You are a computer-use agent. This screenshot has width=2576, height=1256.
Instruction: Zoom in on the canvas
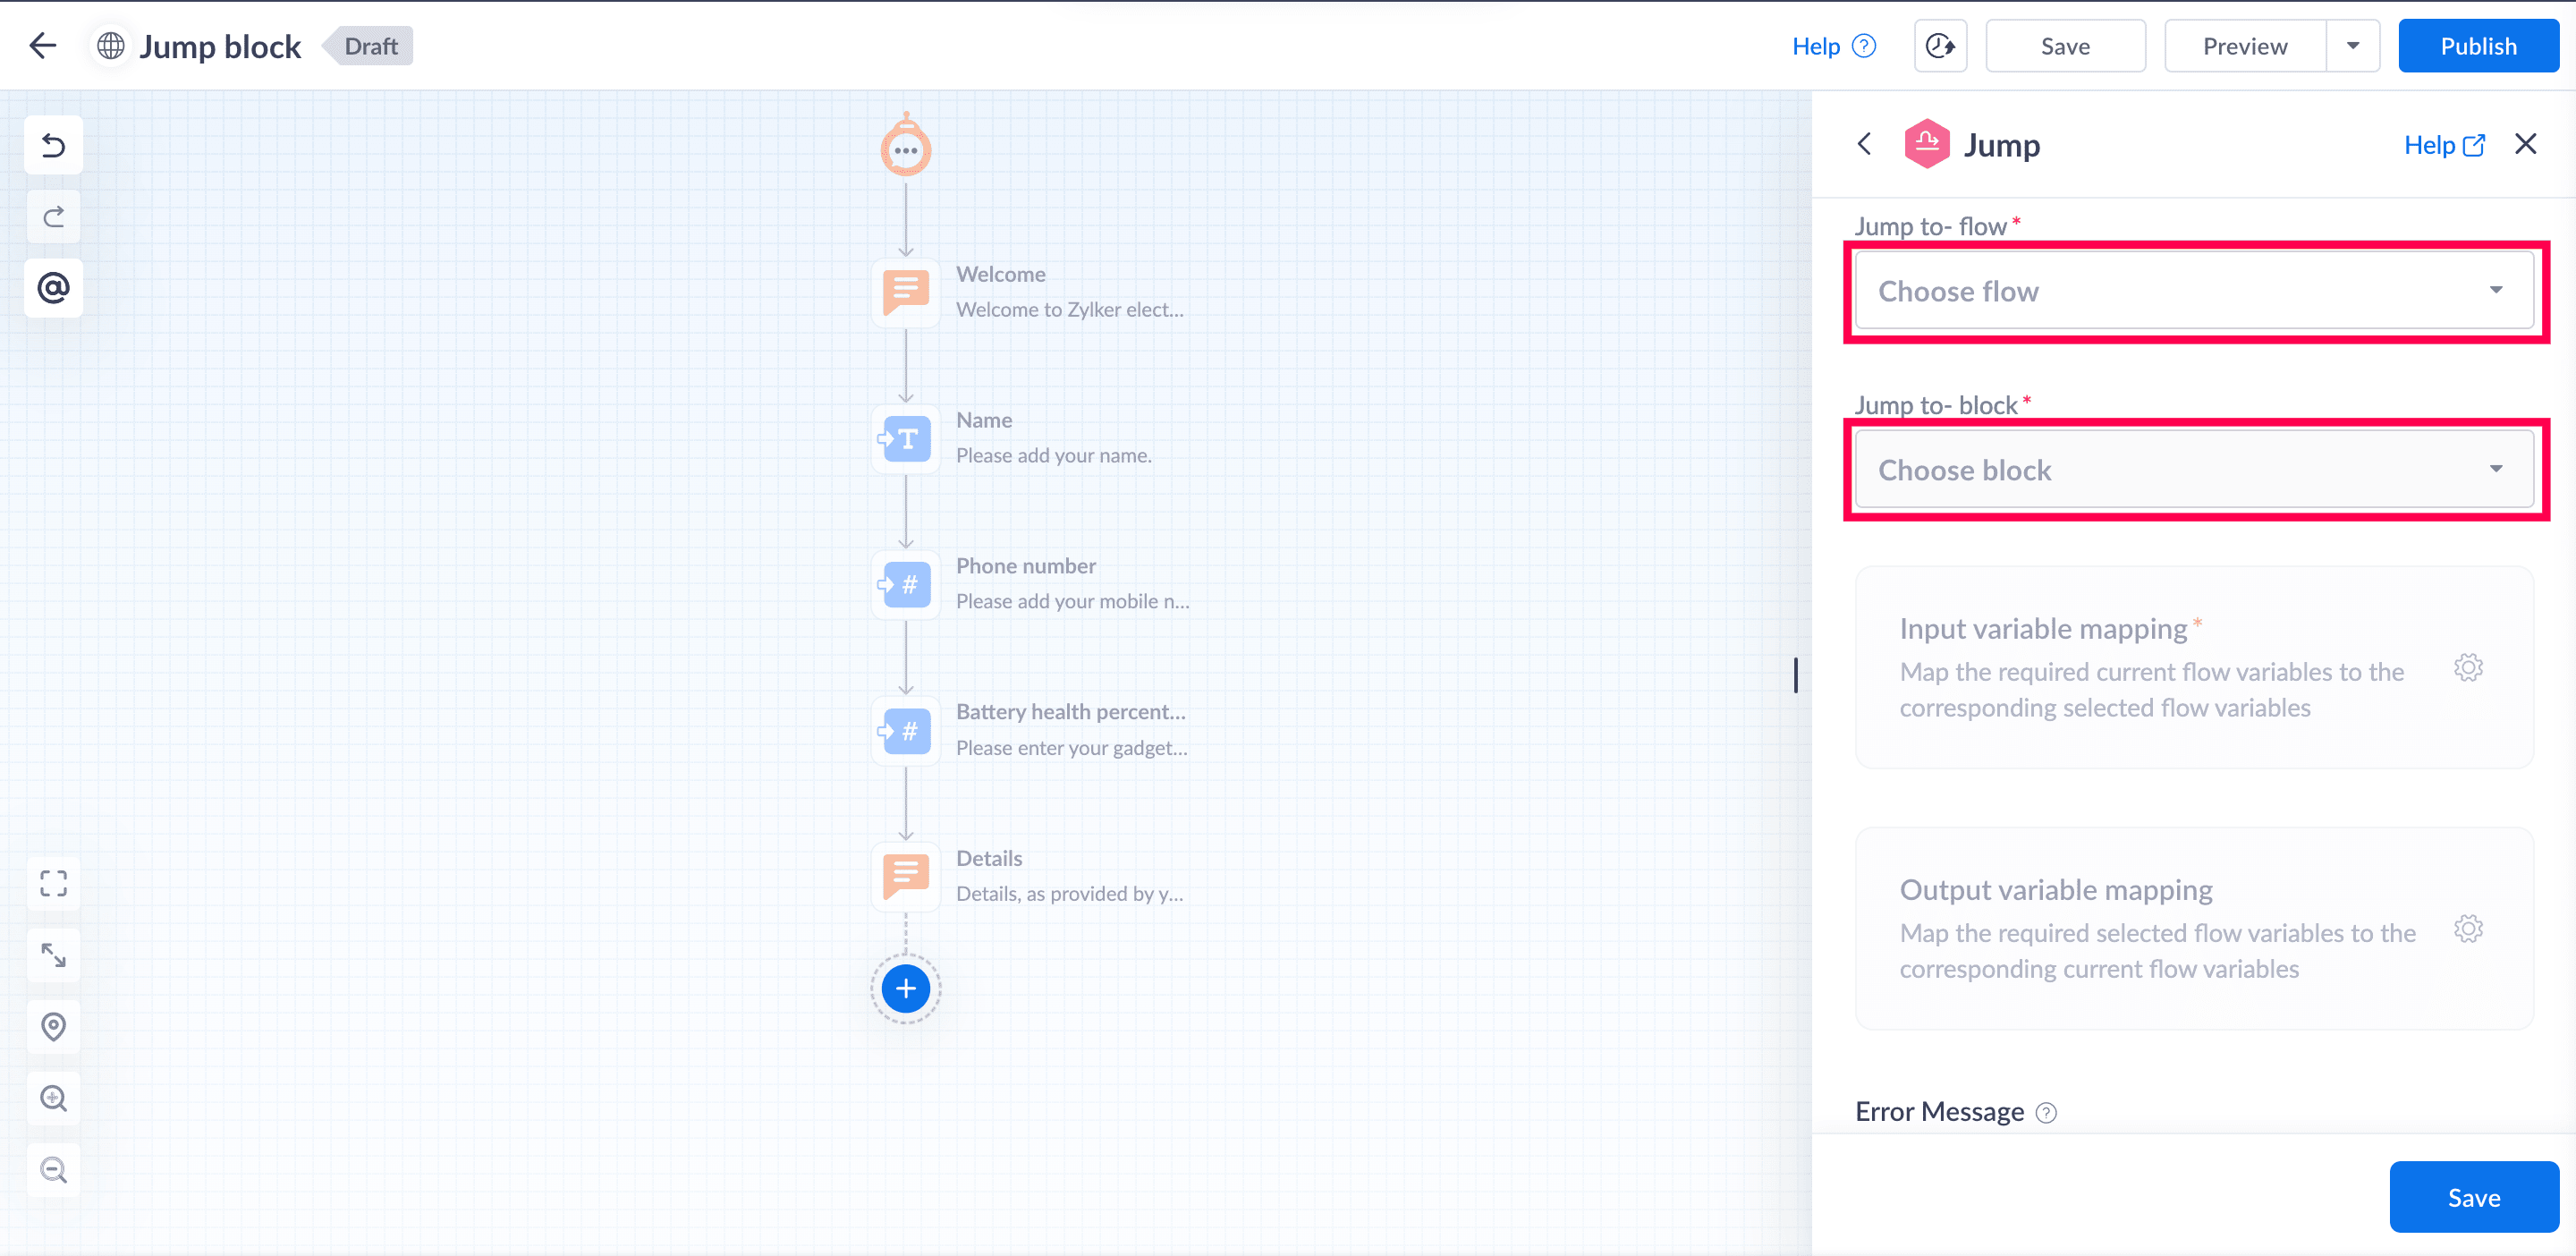pos(53,1099)
